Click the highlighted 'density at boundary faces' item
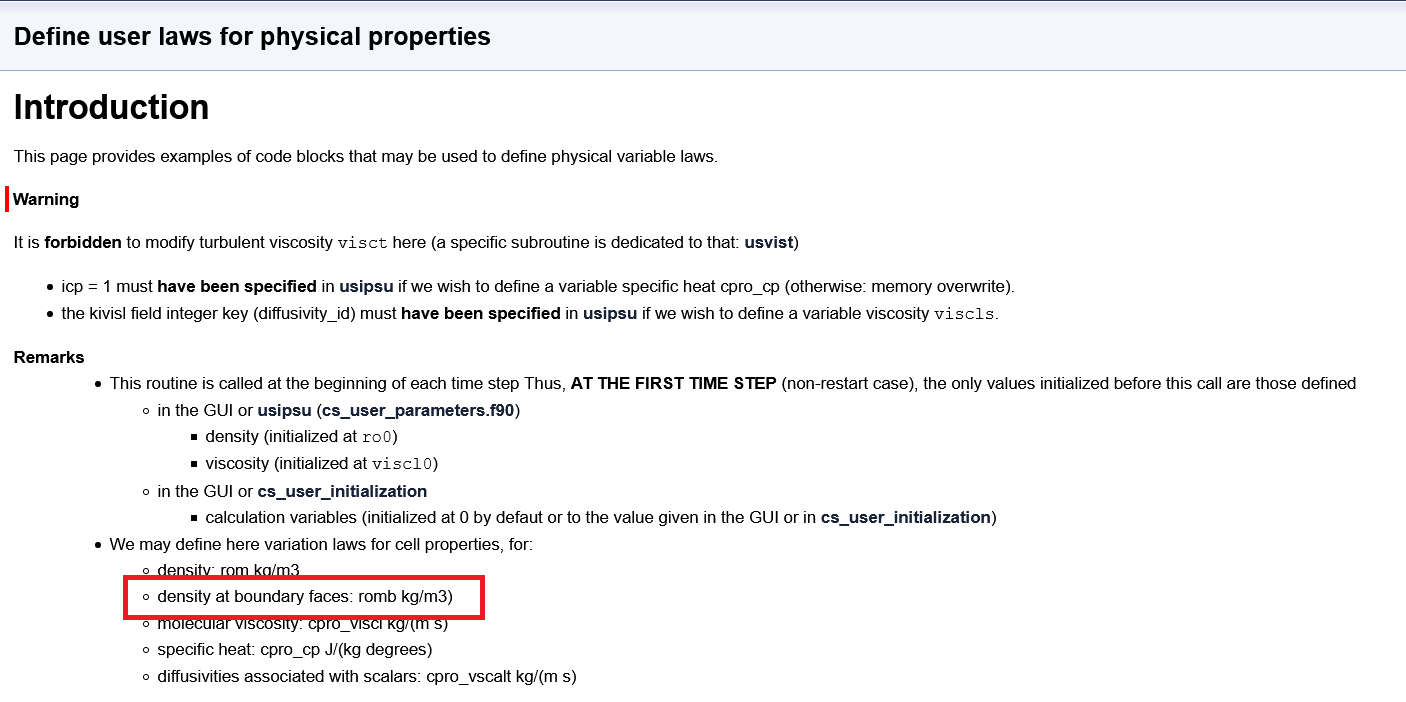The image size is (1406, 702). pos(305,597)
